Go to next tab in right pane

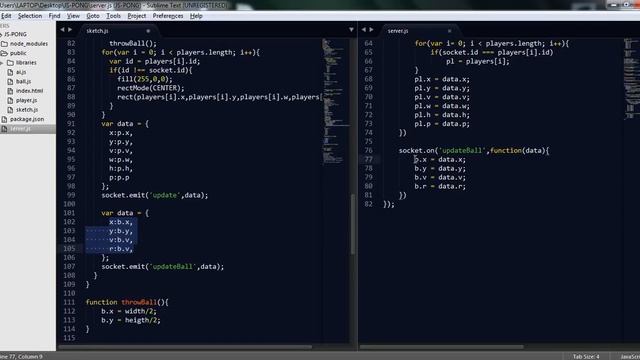371,30
